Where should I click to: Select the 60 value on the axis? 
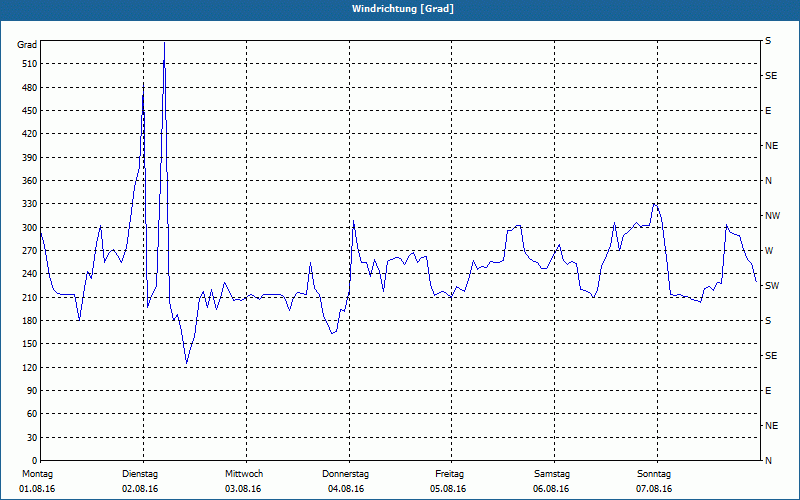pos(32,414)
